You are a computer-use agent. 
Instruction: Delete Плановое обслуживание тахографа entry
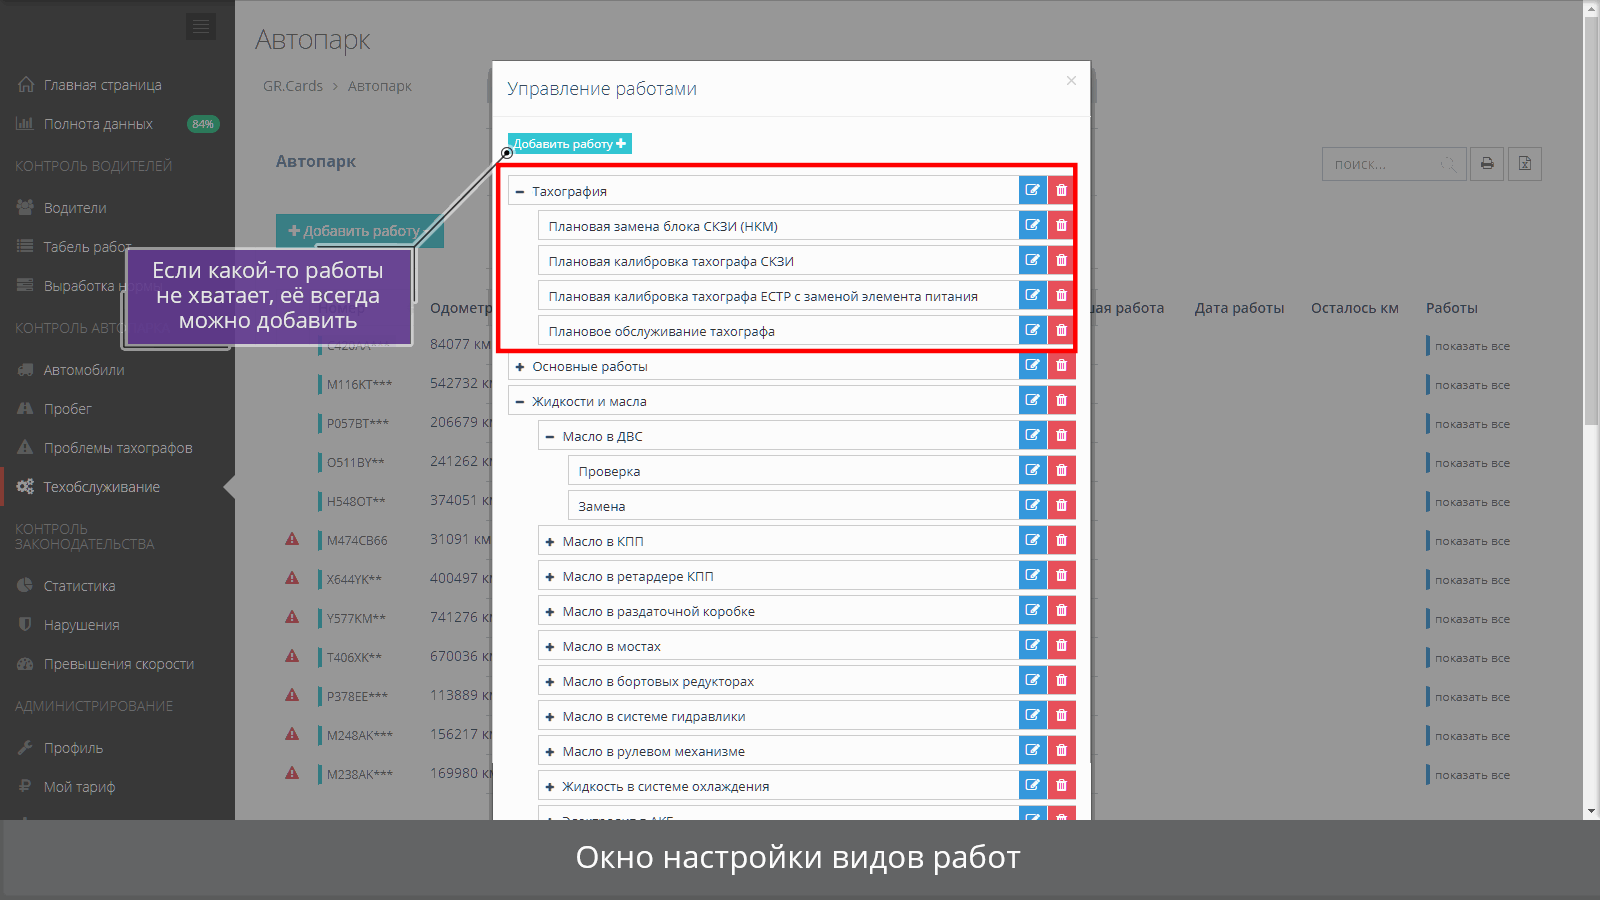pyautogui.click(x=1061, y=330)
